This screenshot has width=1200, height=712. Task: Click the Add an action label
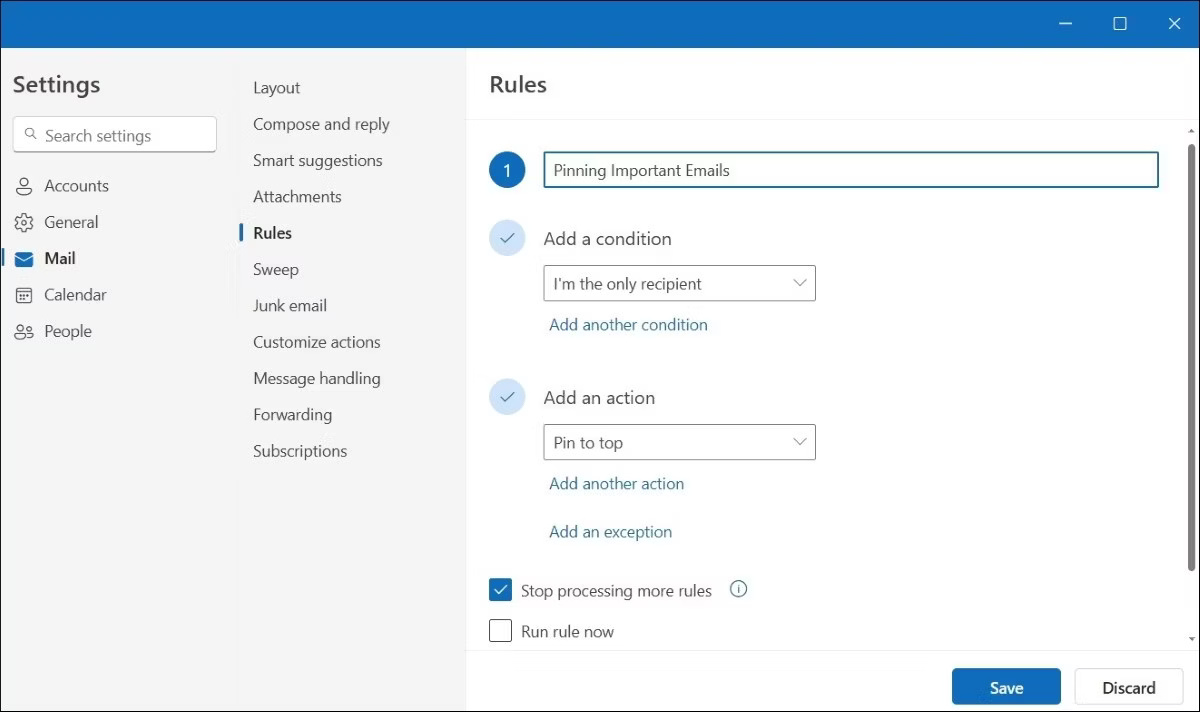pyautogui.click(x=599, y=398)
